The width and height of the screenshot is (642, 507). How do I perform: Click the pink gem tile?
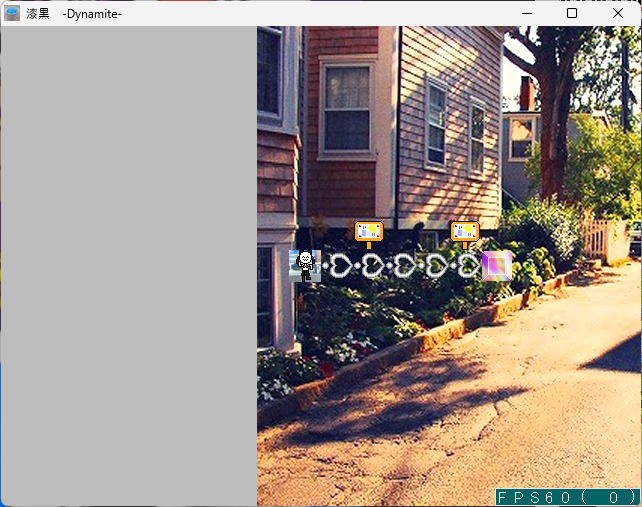coord(497,266)
